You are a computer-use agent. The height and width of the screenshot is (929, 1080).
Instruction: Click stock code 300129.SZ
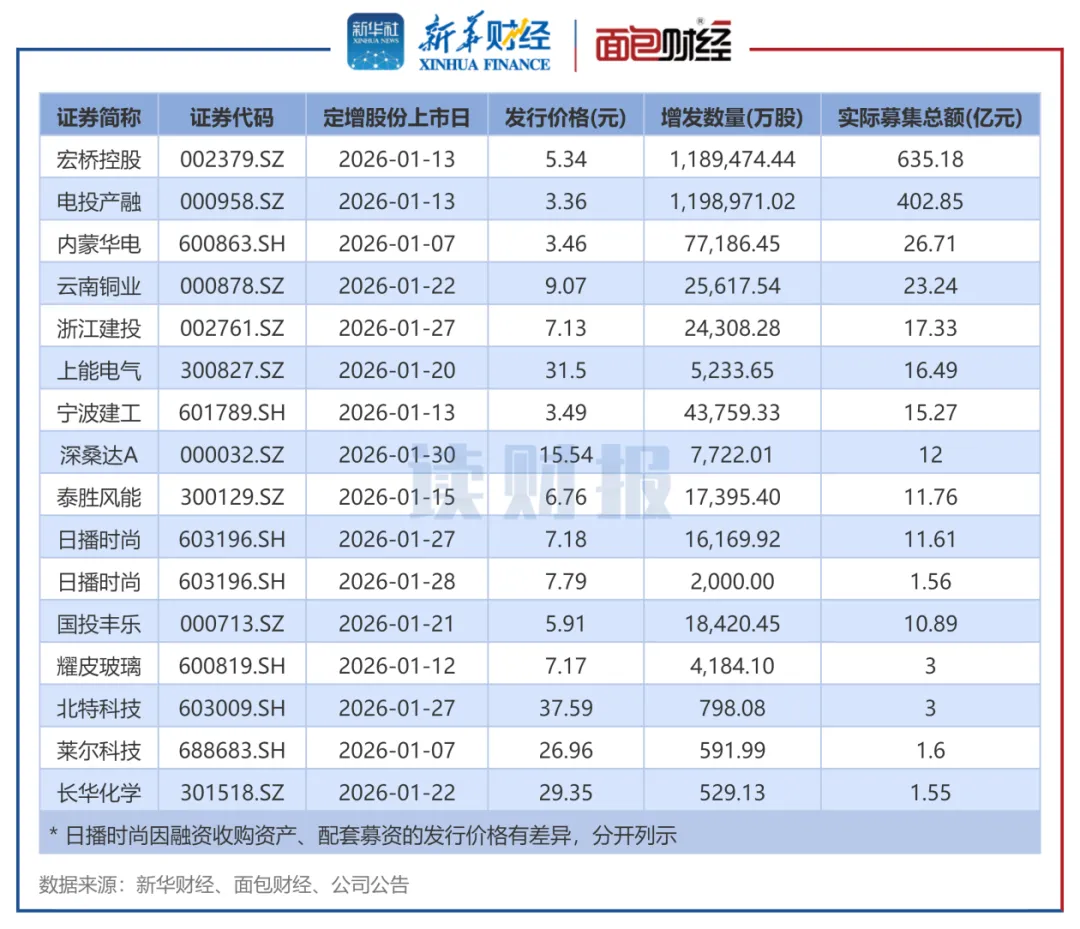(x=231, y=497)
